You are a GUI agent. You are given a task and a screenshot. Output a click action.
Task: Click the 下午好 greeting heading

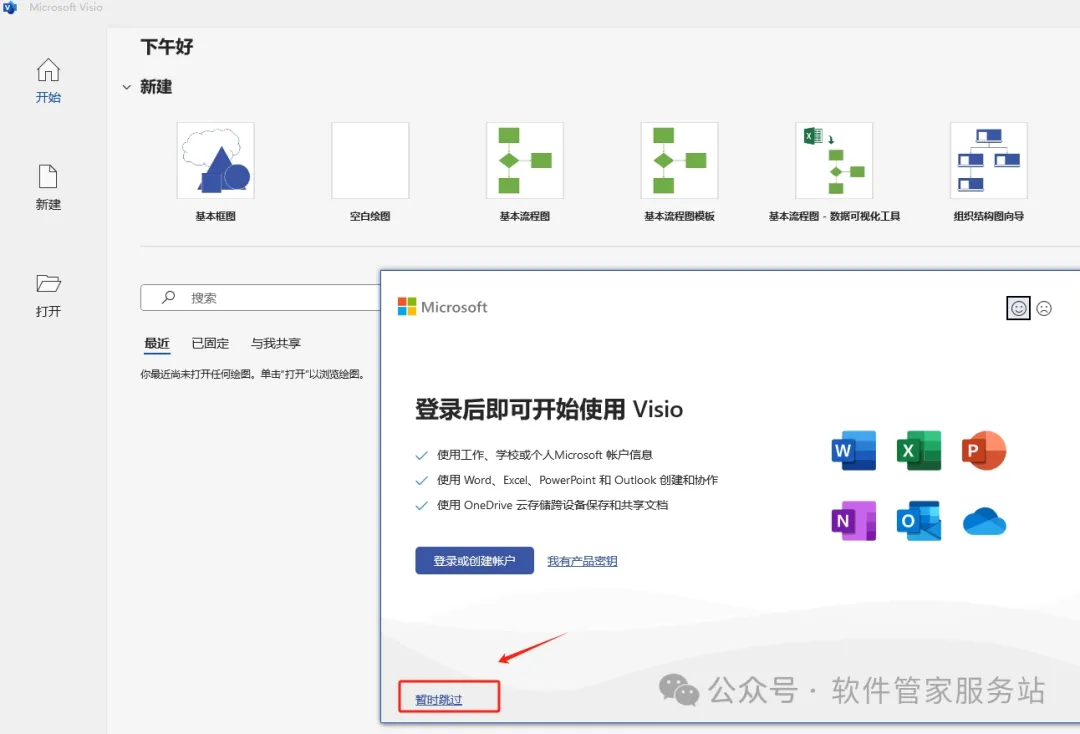click(x=167, y=47)
